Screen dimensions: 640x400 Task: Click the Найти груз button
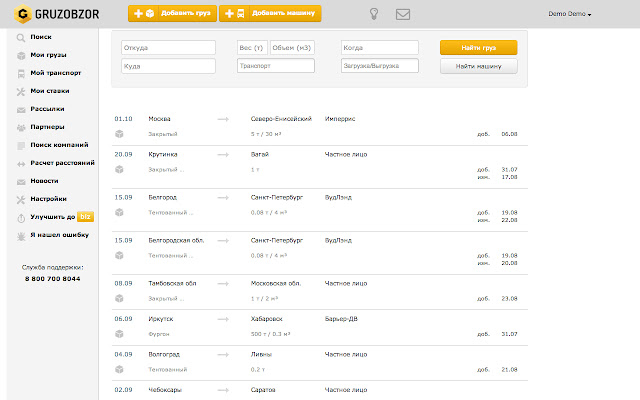coord(478,47)
